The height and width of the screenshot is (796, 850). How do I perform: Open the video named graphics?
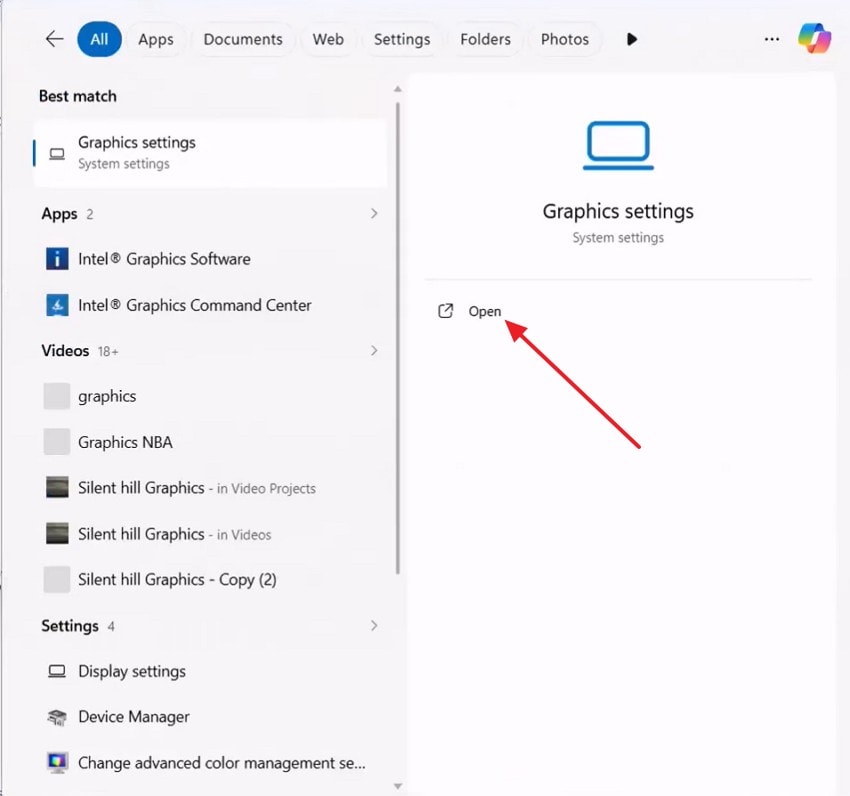pos(210,396)
